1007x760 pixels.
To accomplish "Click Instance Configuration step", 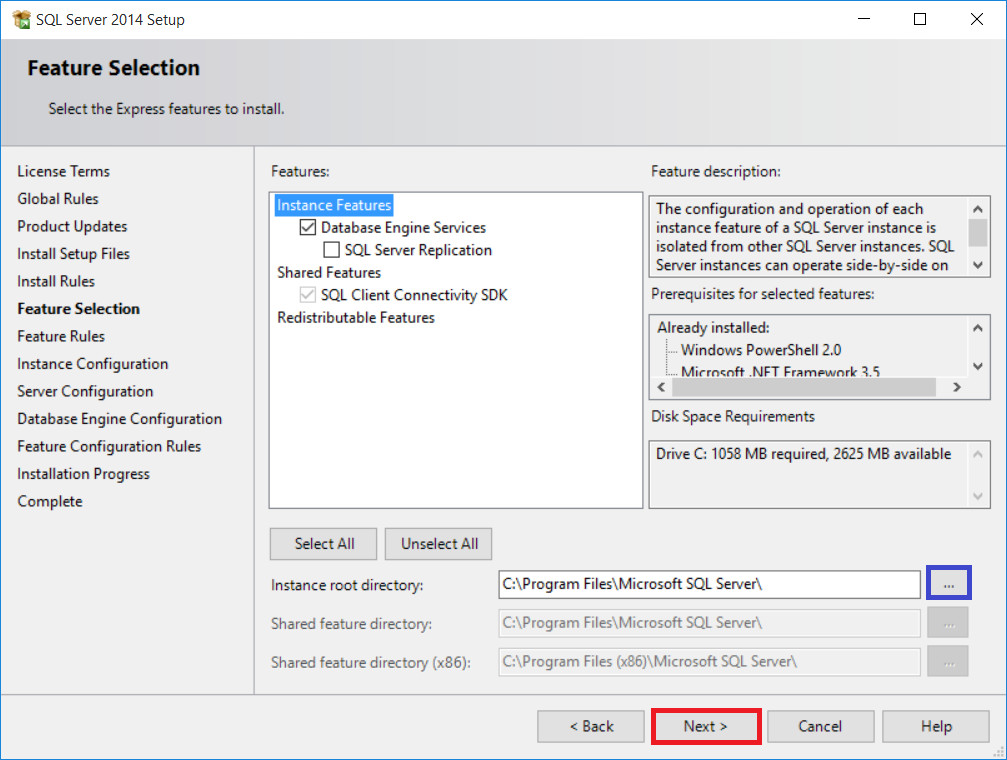I will pyautogui.click(x=92, y=364).
